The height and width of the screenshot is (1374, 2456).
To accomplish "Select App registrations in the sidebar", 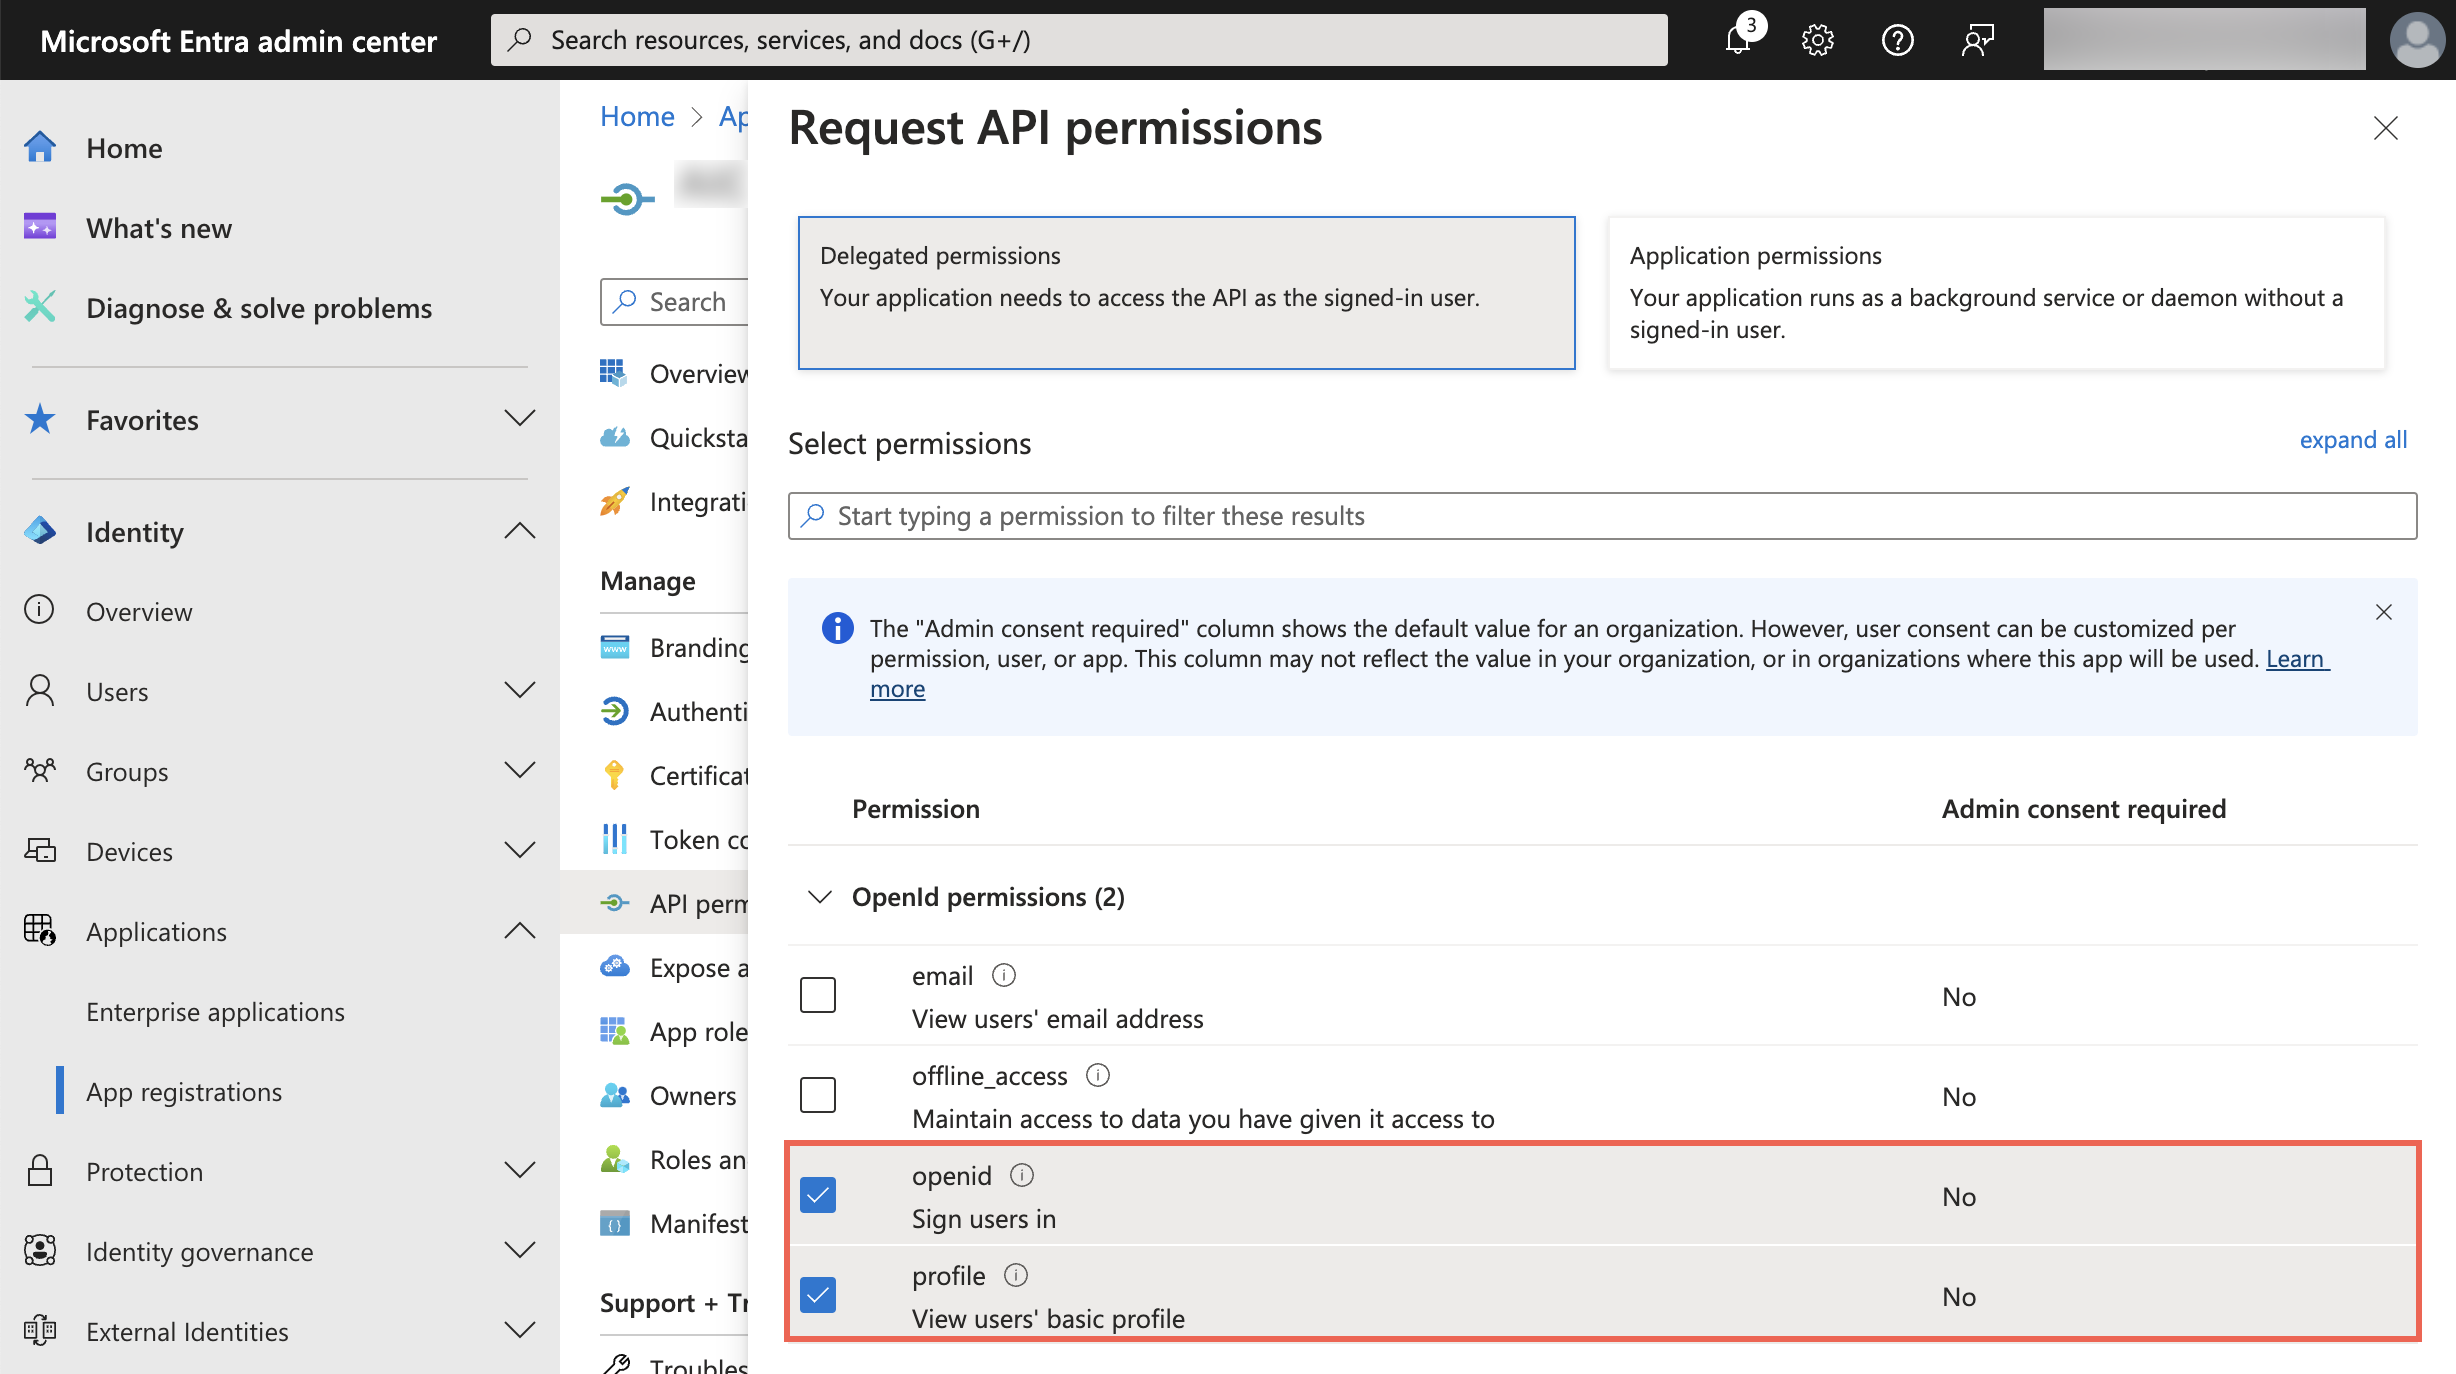I will tap(183, 1091).
